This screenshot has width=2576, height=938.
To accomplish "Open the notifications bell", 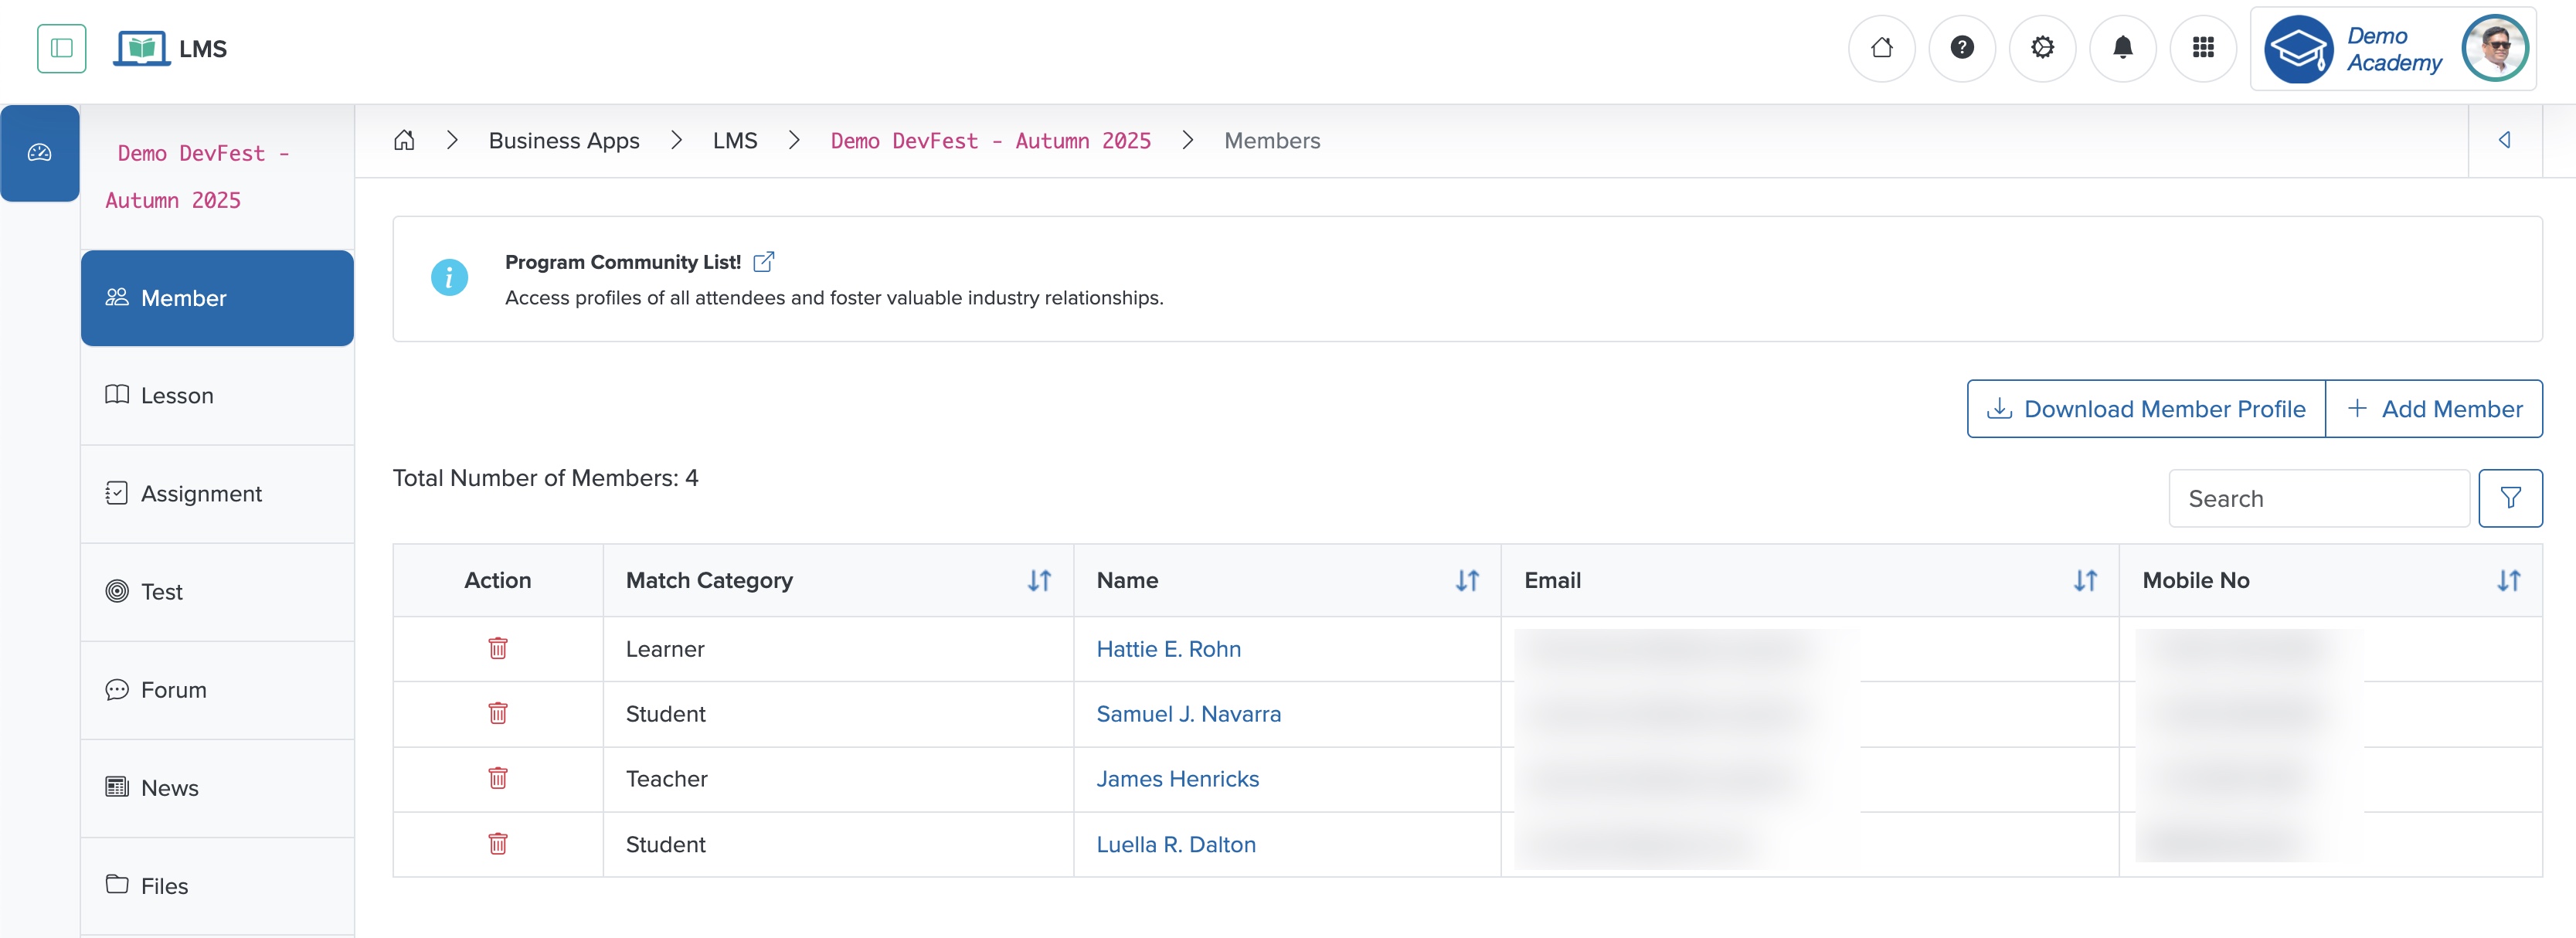I will tap(2123, 47).
